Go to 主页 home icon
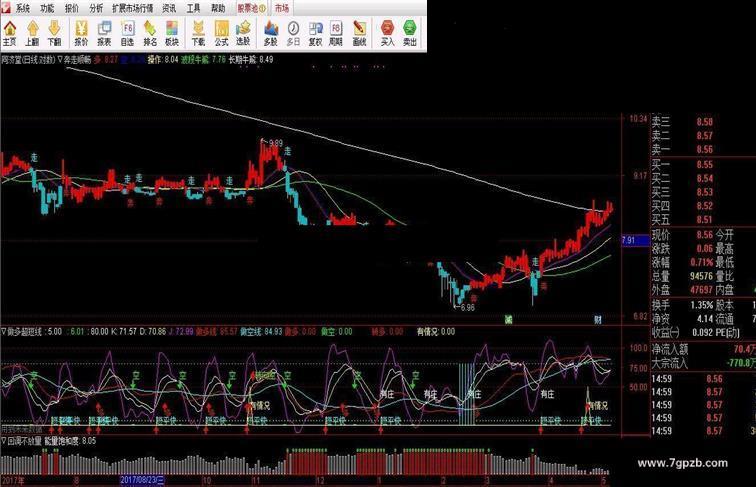Viewport: 756px width, 487px height. pyautogui.click(x=10, y=33)
